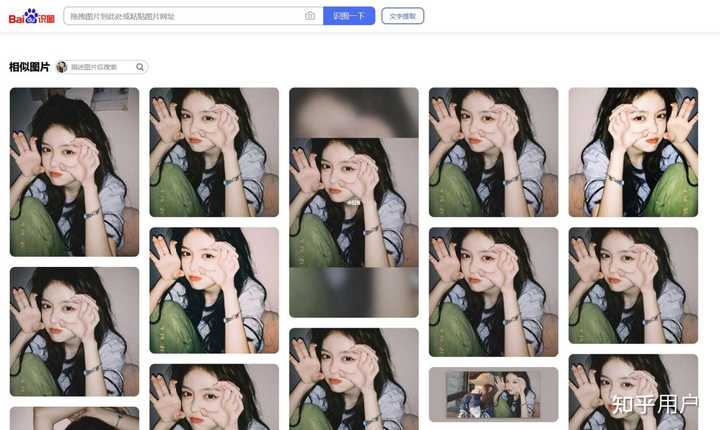
Task: Click the camera upload icon in search bar
Action: 310,16
